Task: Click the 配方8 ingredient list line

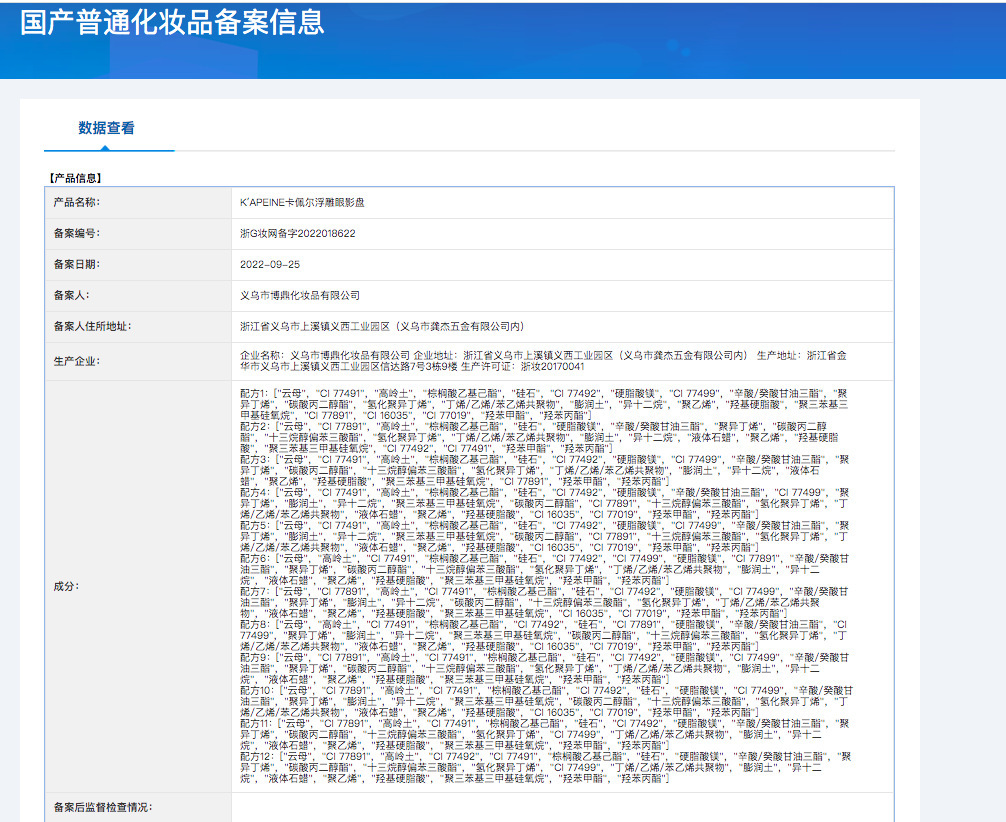Action: (x=545, y=635)
